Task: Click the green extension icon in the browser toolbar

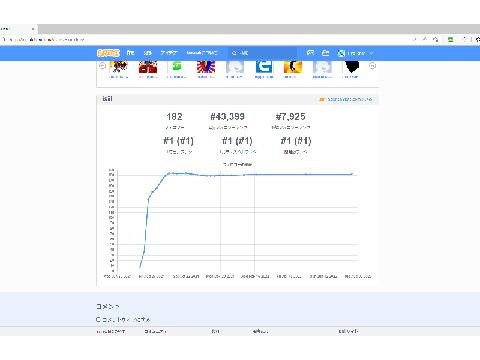Action: [x=450, y=39]
